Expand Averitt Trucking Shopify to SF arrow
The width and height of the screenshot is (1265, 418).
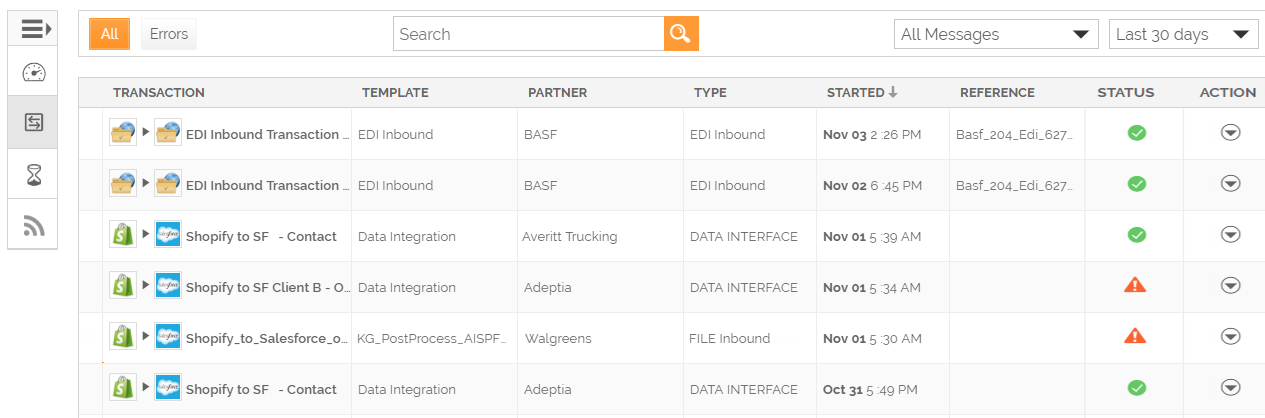pos(145,235)
